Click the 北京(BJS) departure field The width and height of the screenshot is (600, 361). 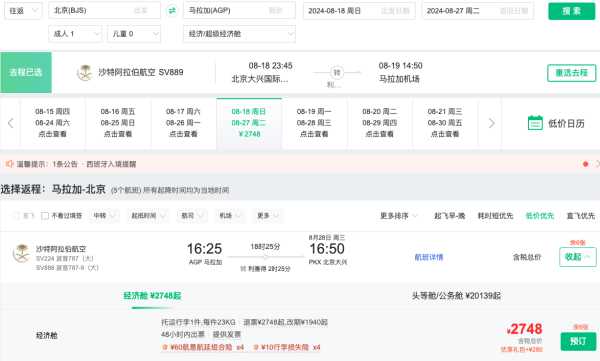(104, 10)
